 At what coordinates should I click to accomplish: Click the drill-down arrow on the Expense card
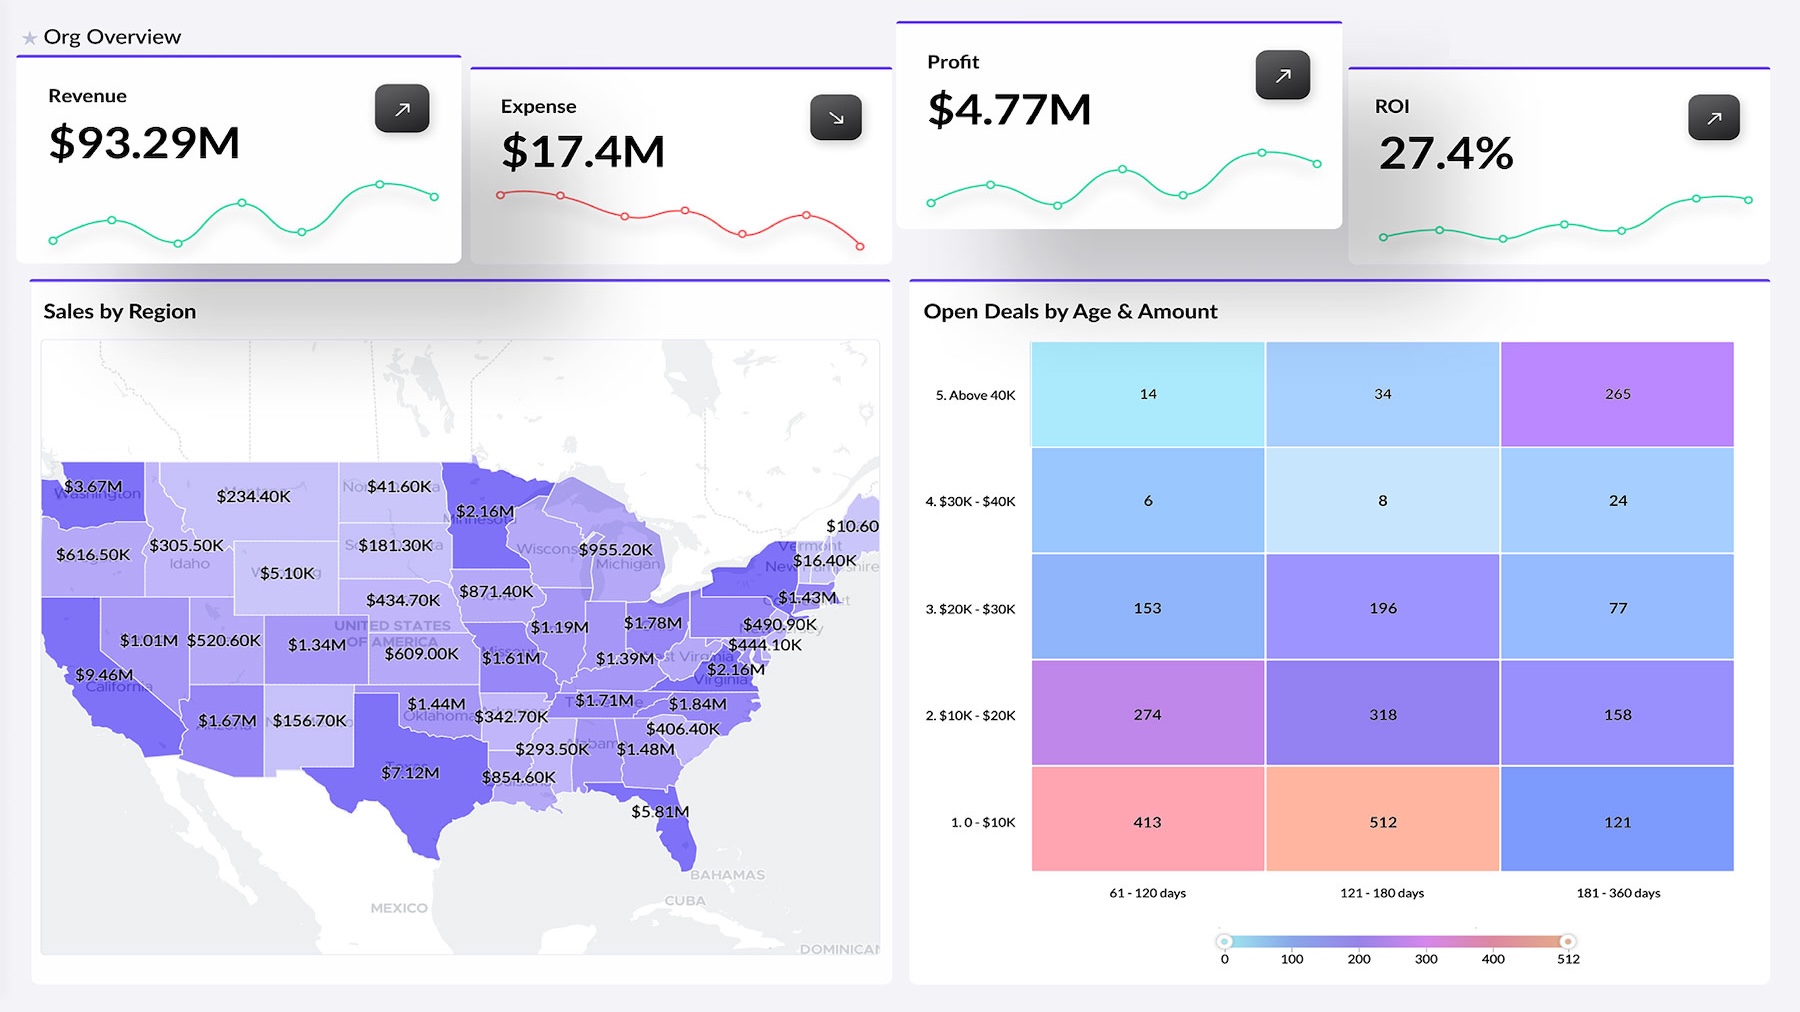[835, 118]
